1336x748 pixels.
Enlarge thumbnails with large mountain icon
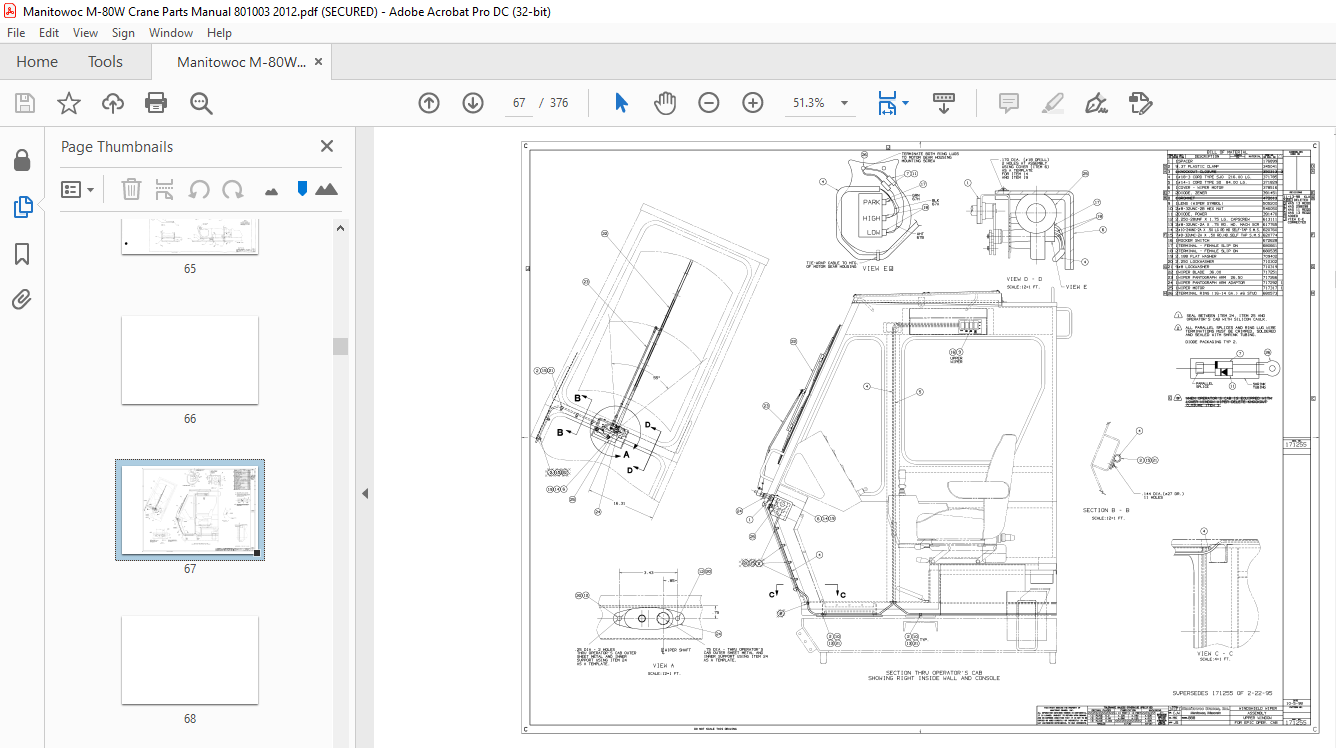tap(327, 189)
